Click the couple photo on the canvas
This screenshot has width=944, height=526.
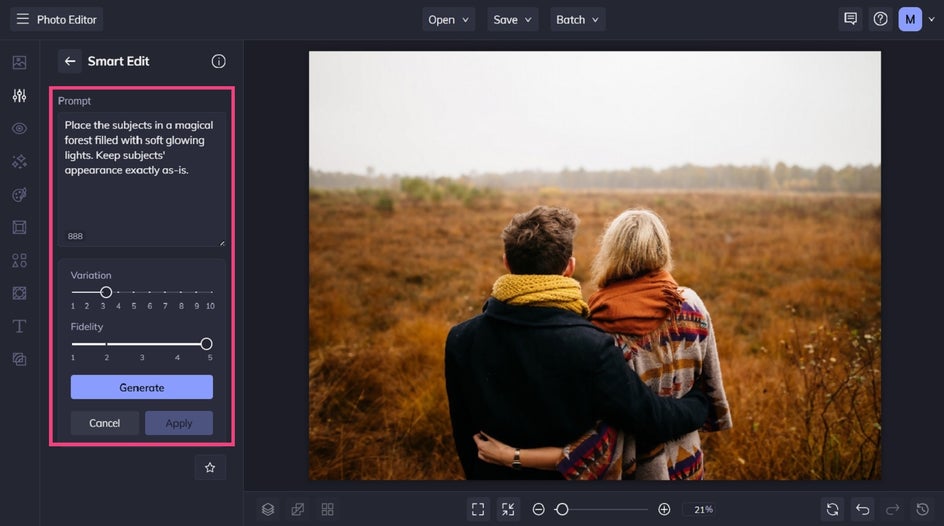[x=595, y=265]
